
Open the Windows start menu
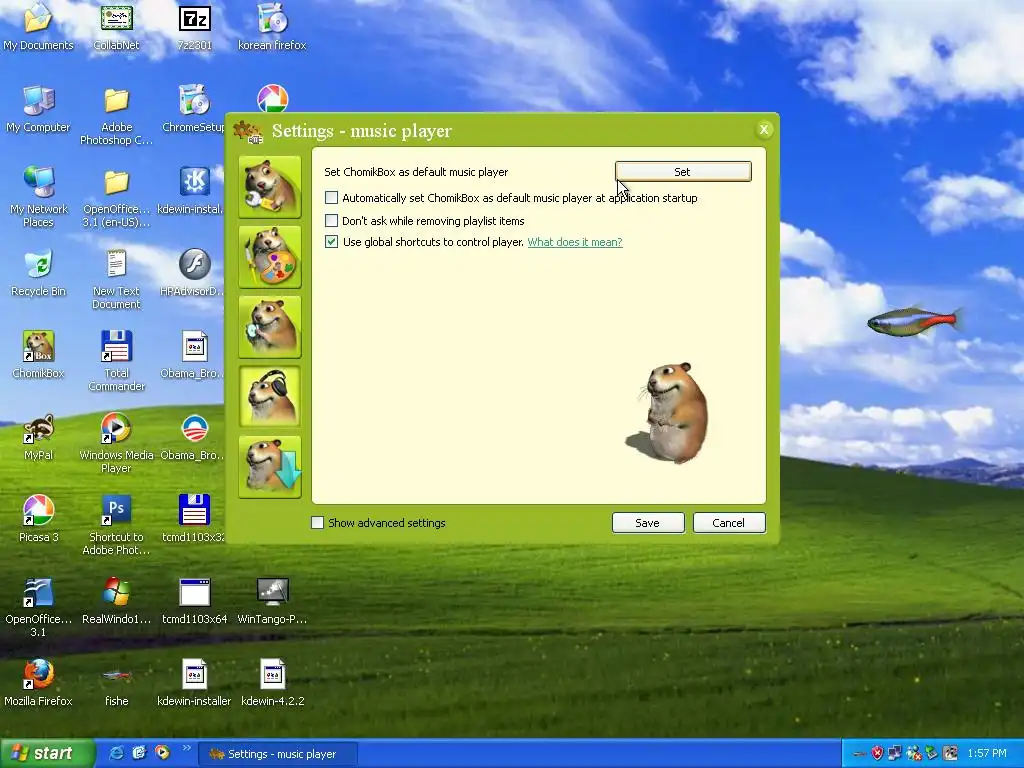coord(47,753)
